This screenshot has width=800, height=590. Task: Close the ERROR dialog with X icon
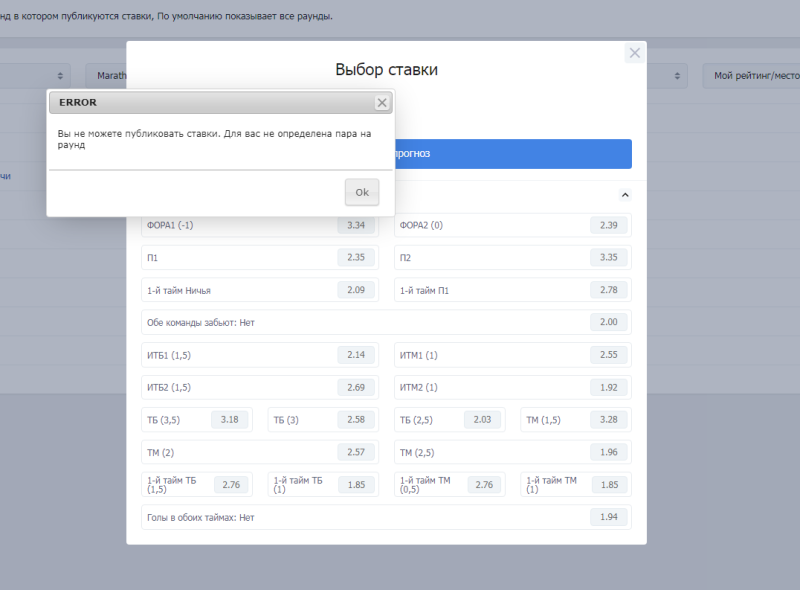click(382, 103)
